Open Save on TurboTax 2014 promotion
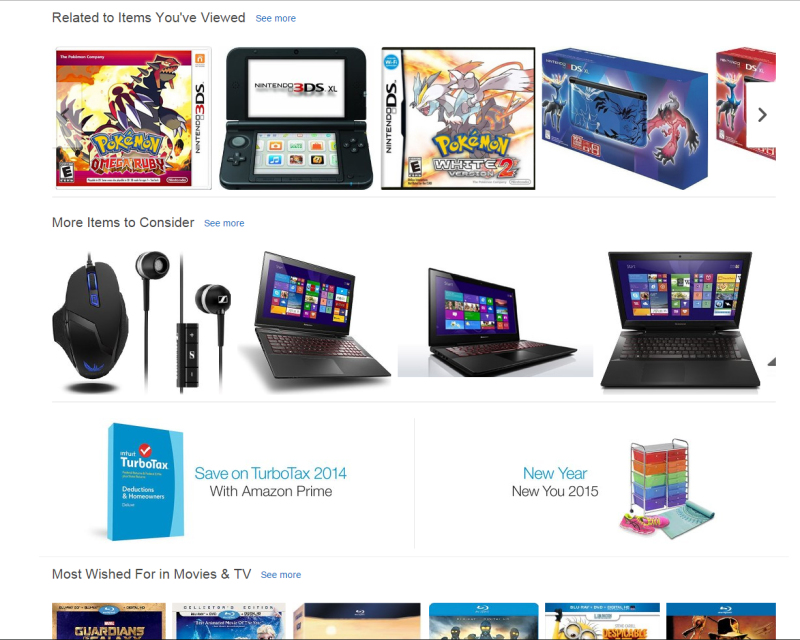The width and height of the screenshot is (800, 640). pyautogui.click(x=270, y=482)
